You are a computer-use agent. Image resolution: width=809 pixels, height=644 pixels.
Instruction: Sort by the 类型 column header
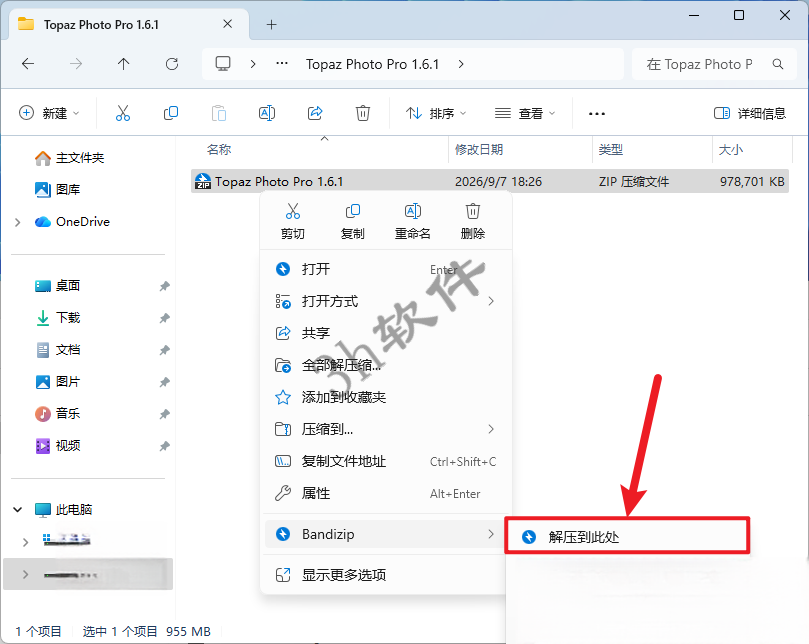(x=610, y=150)
